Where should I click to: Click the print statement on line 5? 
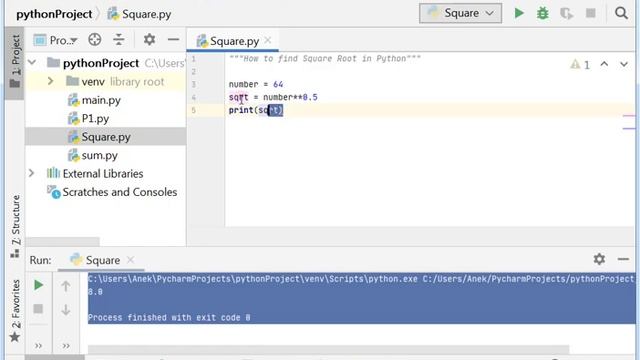[256, 110]
